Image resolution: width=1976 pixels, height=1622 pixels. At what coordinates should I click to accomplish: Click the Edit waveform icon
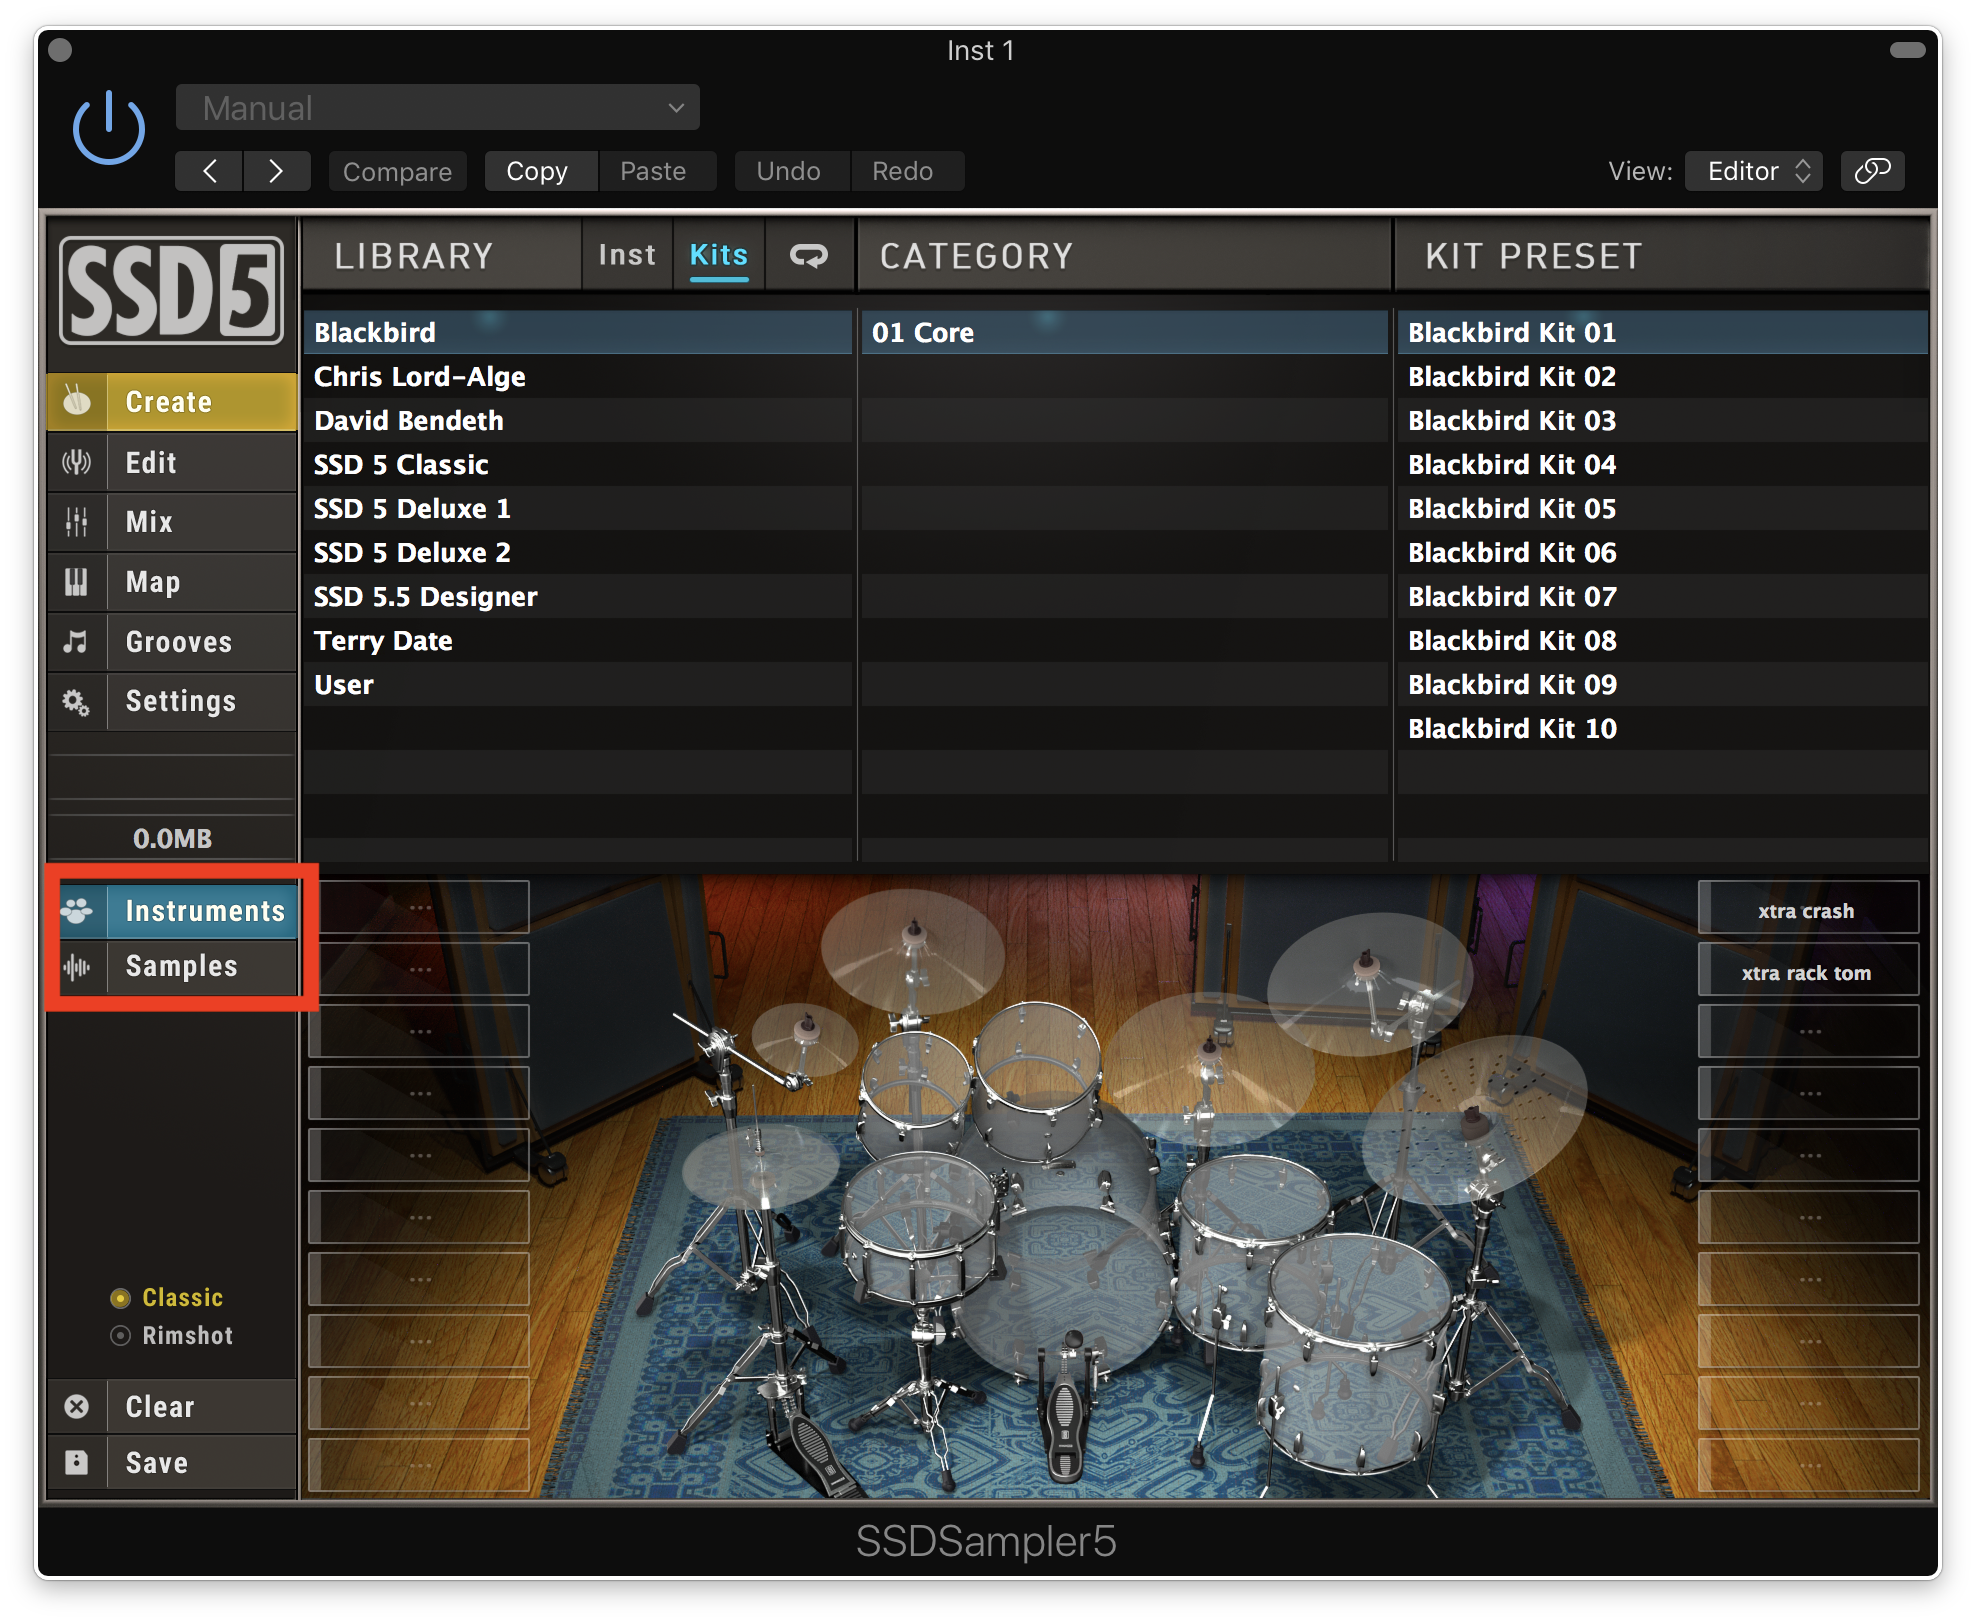[77, 462]
